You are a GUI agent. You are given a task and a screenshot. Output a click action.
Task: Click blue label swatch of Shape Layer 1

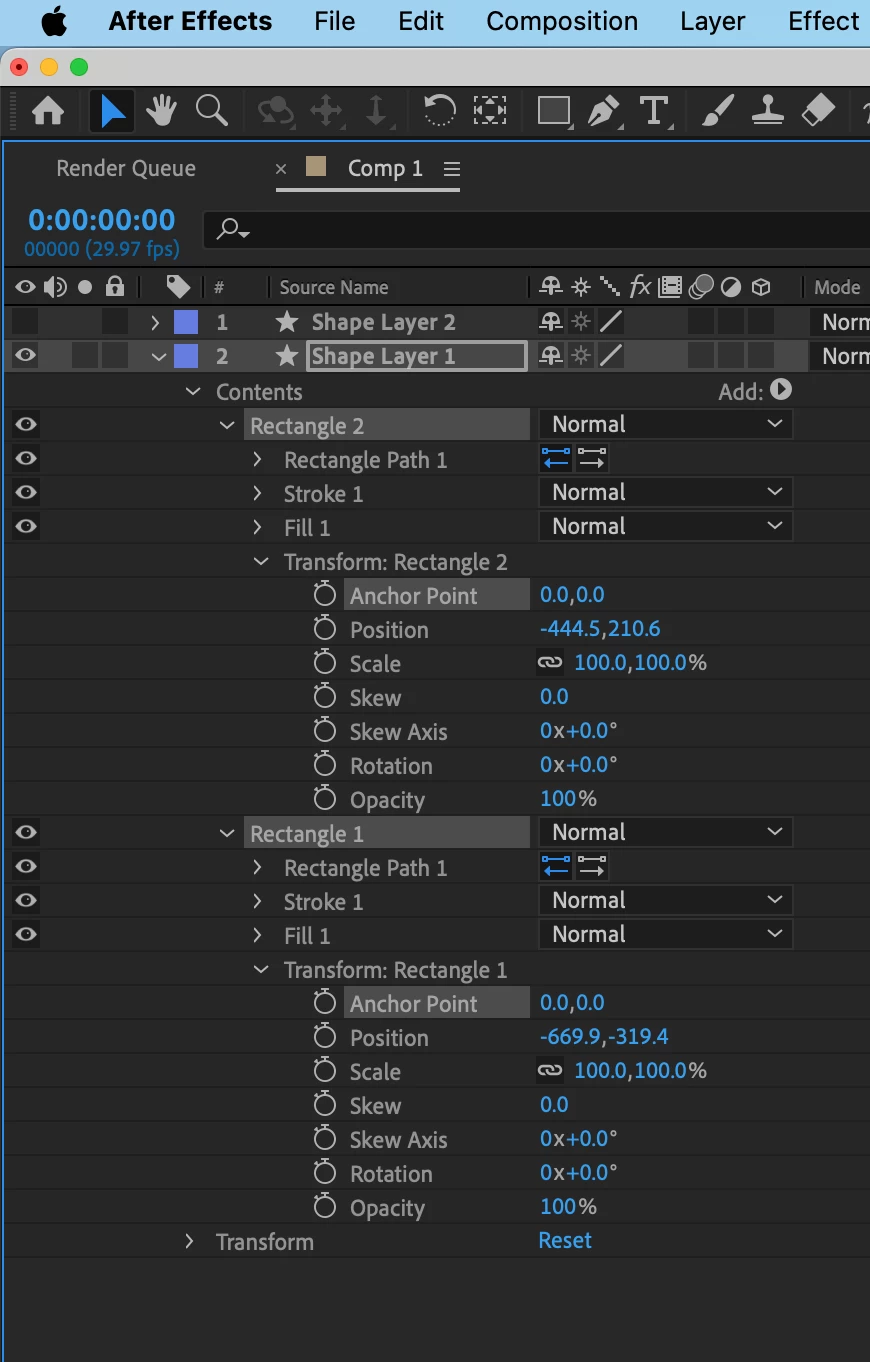186,356
